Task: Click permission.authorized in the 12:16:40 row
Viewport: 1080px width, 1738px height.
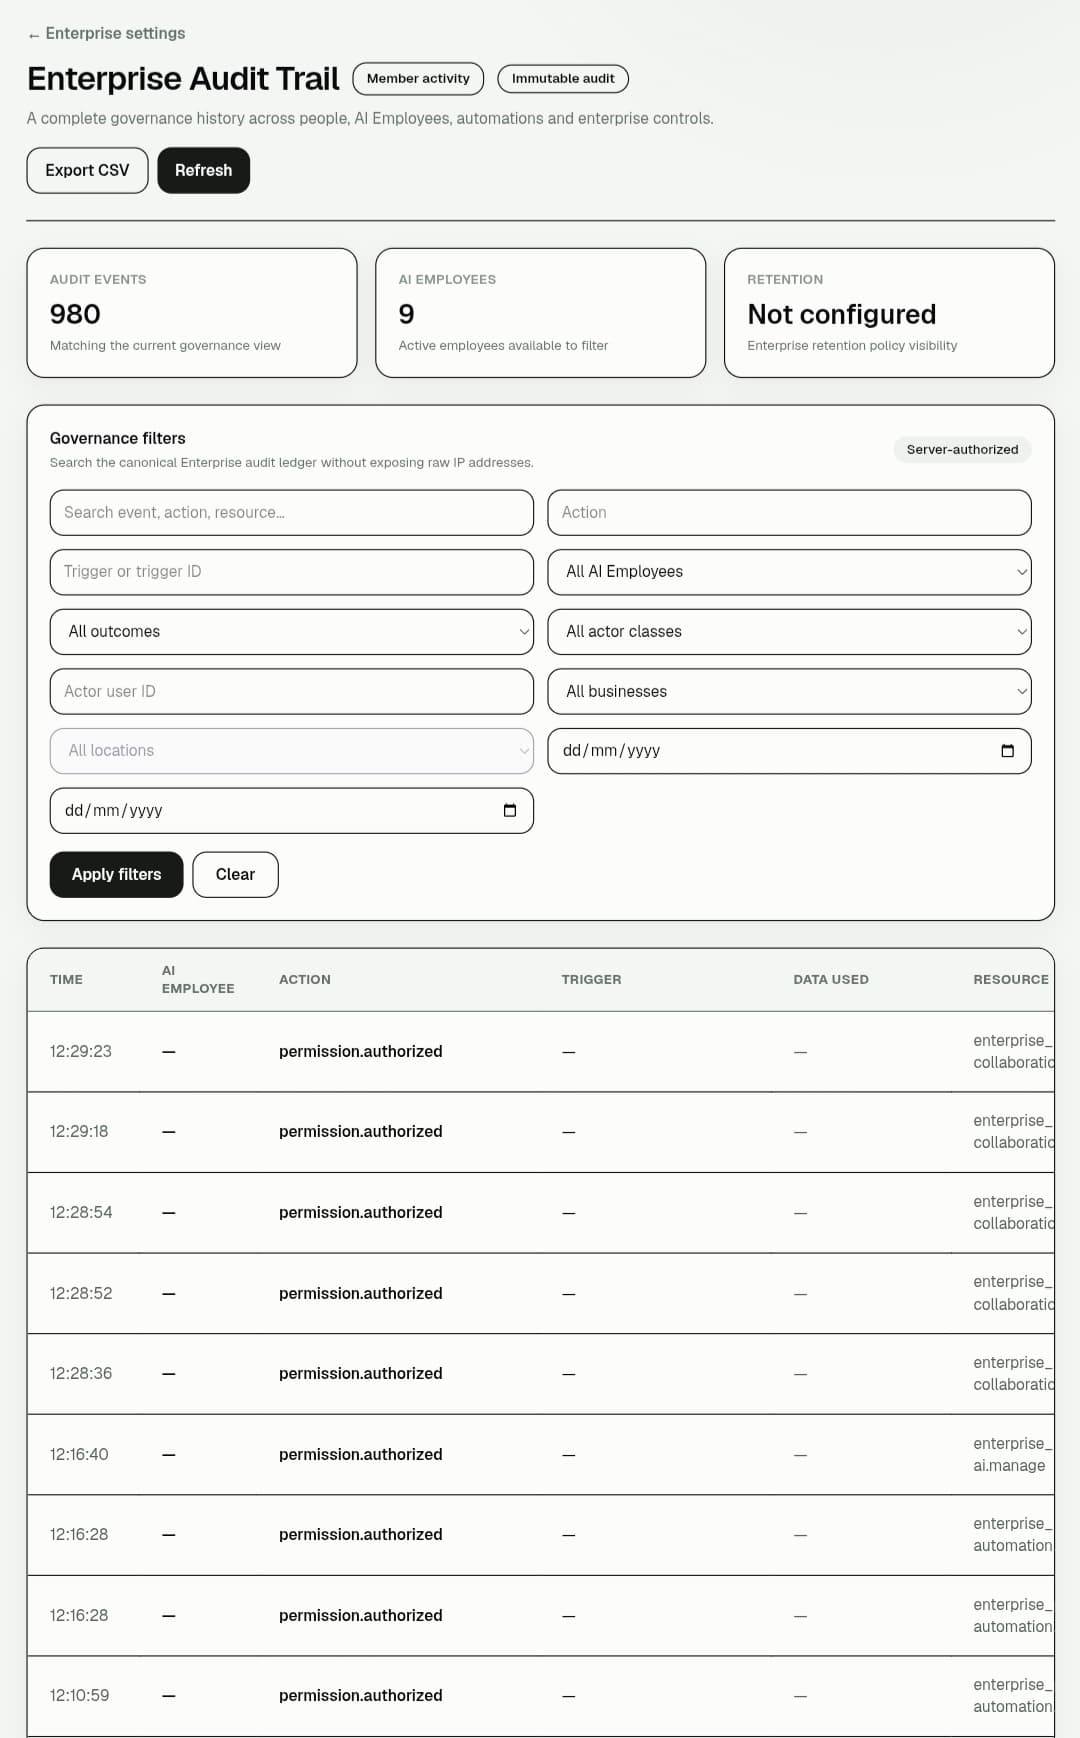Action: pos(360,1454)
